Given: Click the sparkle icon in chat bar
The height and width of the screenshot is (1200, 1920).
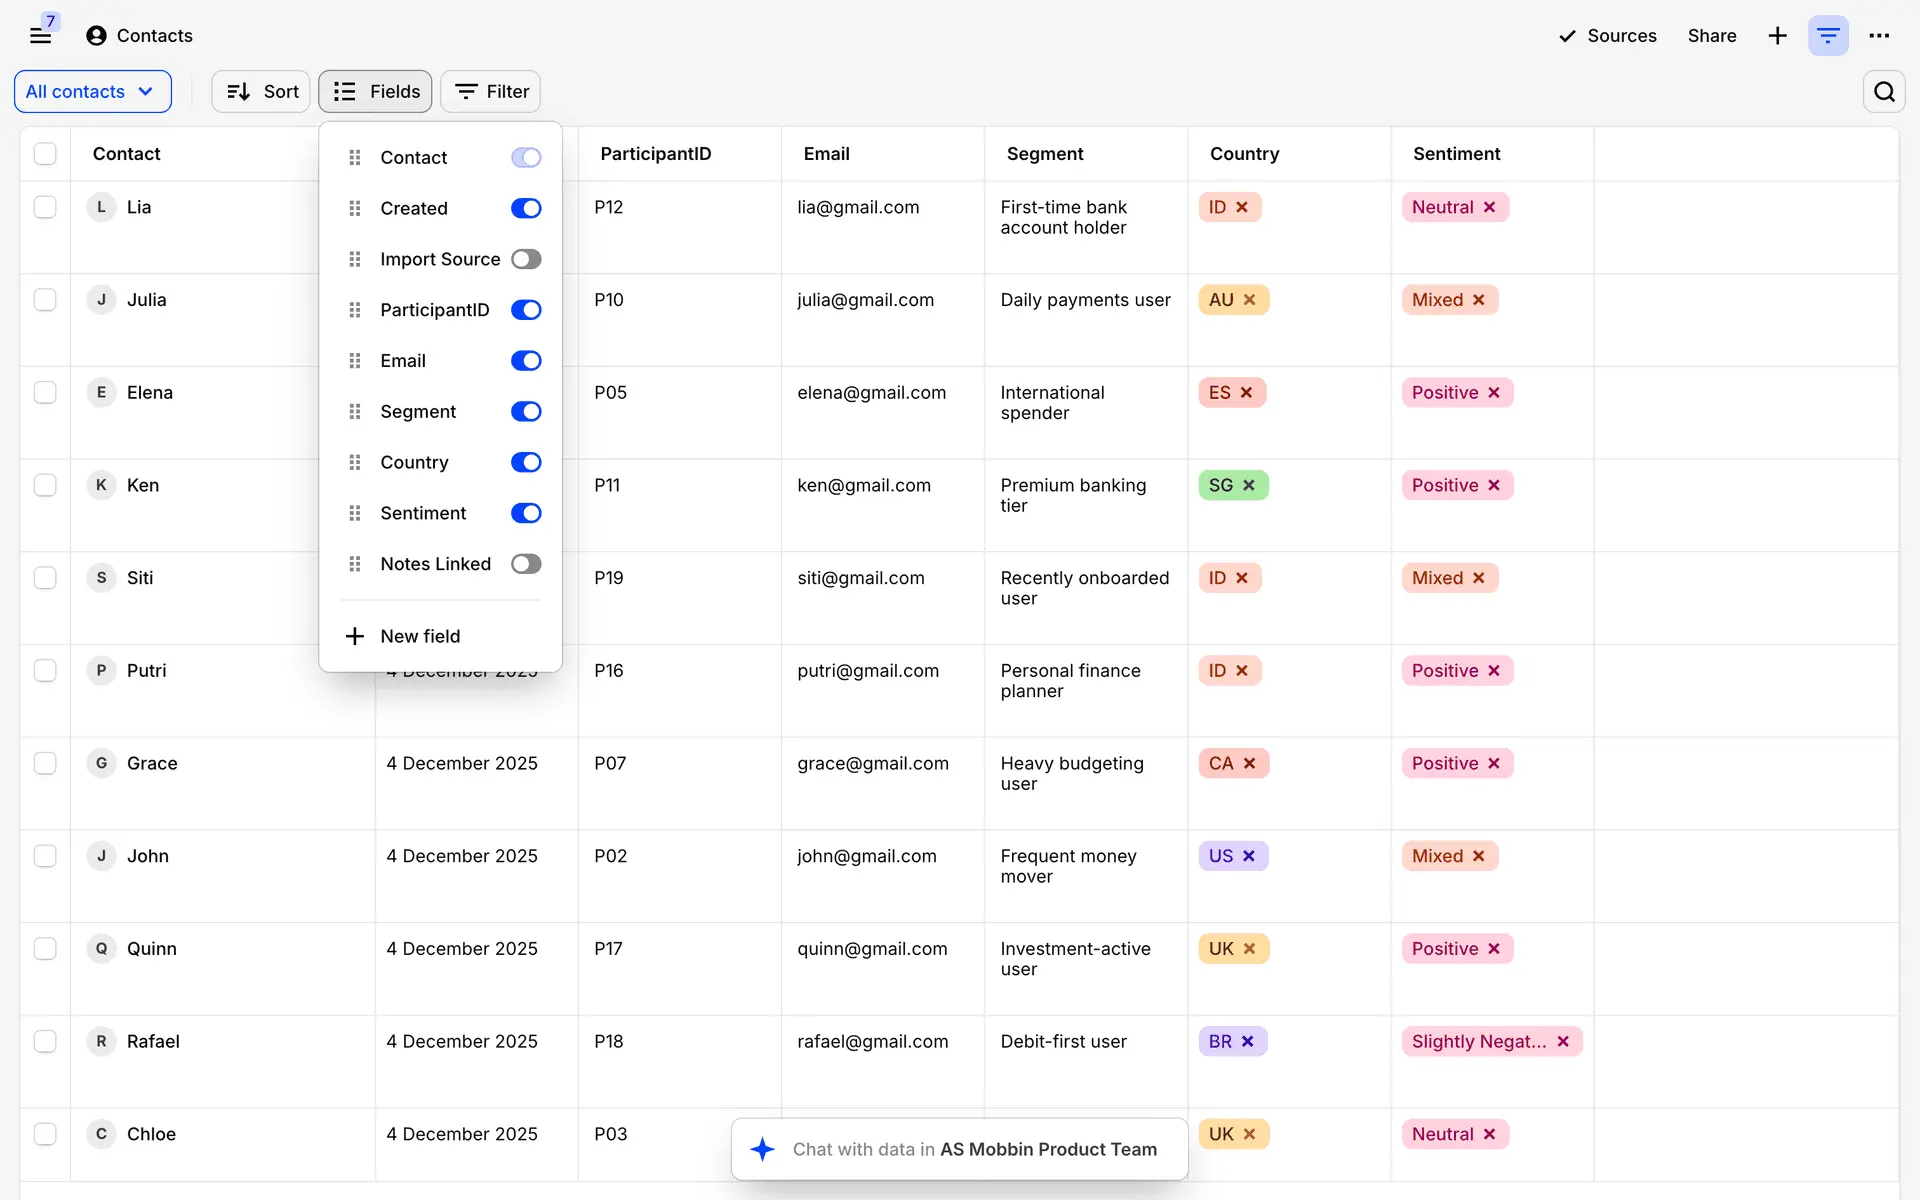Looking at the screenshot, I should tap(763, 1149).
